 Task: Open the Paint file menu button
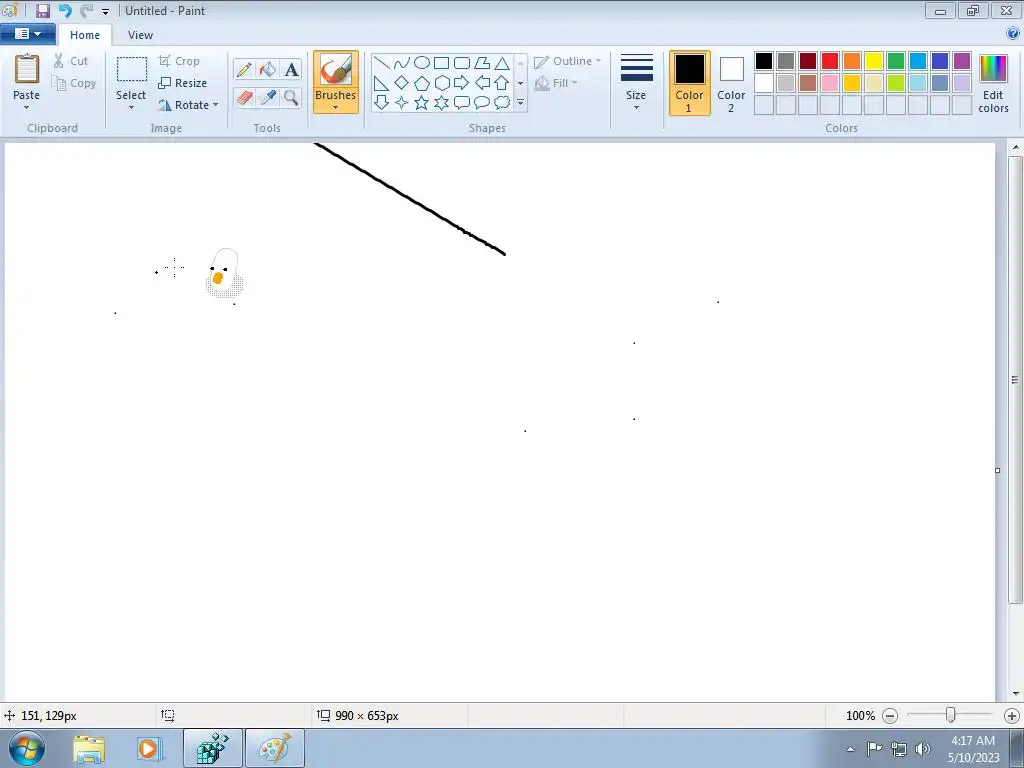27,34
